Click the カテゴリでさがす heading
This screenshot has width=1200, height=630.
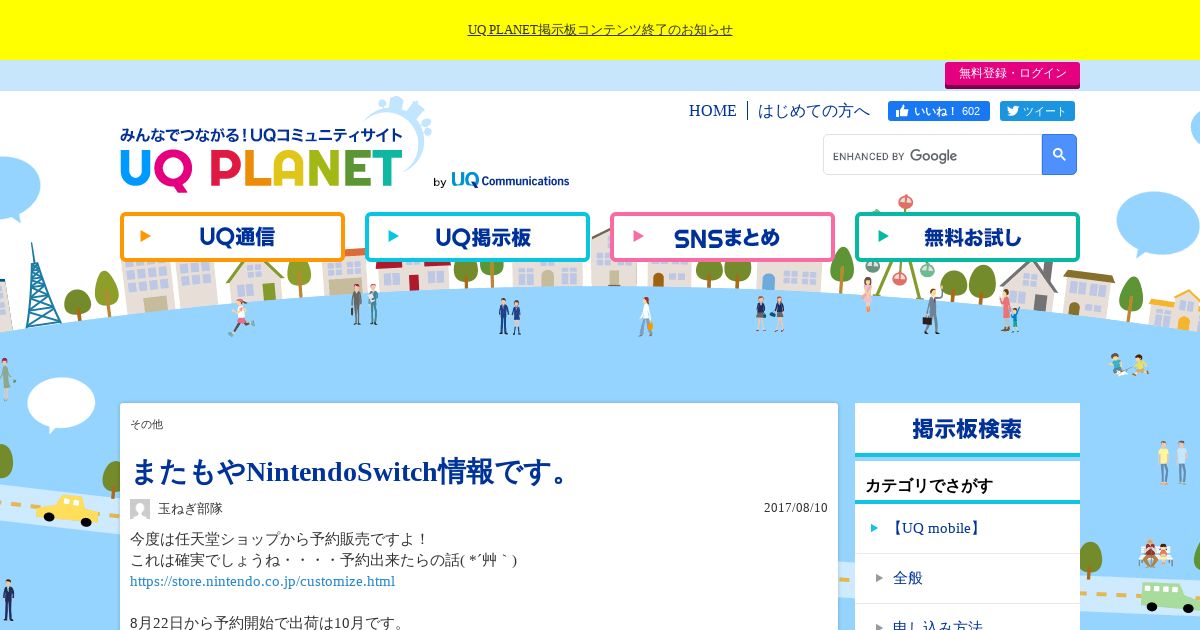929,486
